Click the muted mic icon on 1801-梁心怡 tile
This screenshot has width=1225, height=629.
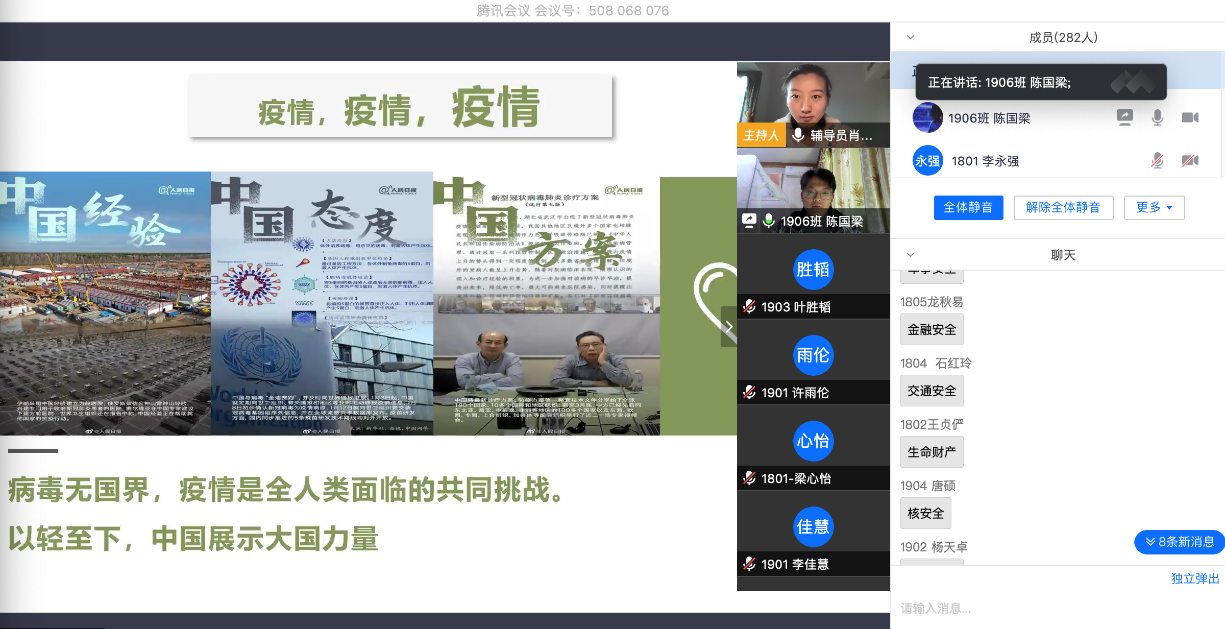(x=749, y=479)
